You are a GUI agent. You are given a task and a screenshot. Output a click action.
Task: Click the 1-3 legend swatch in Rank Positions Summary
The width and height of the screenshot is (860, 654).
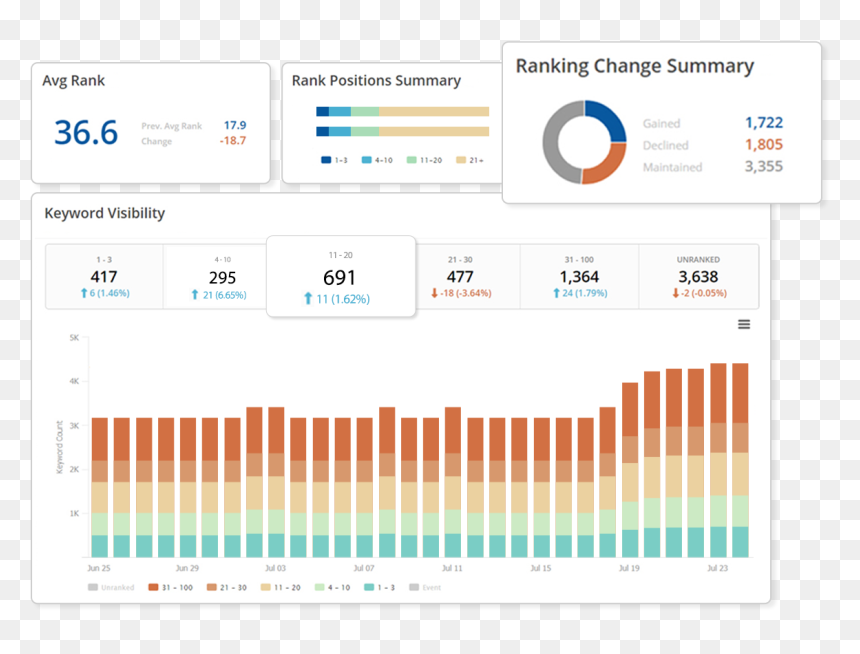click(326, 160)
